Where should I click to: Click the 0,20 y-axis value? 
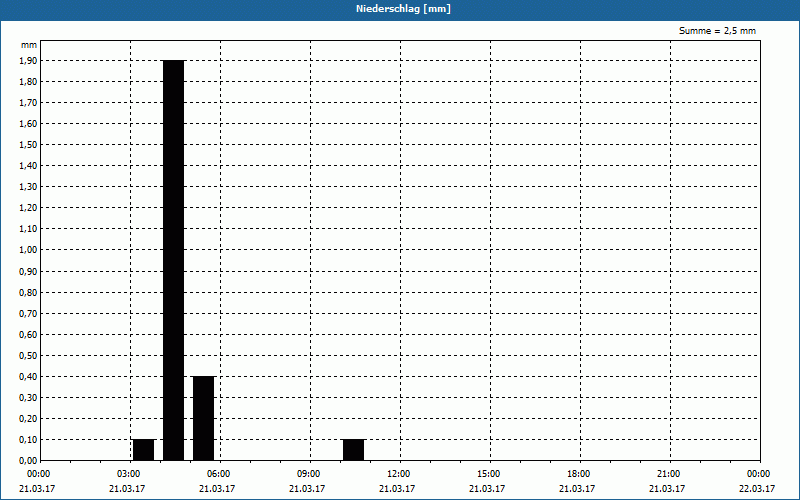28,419
